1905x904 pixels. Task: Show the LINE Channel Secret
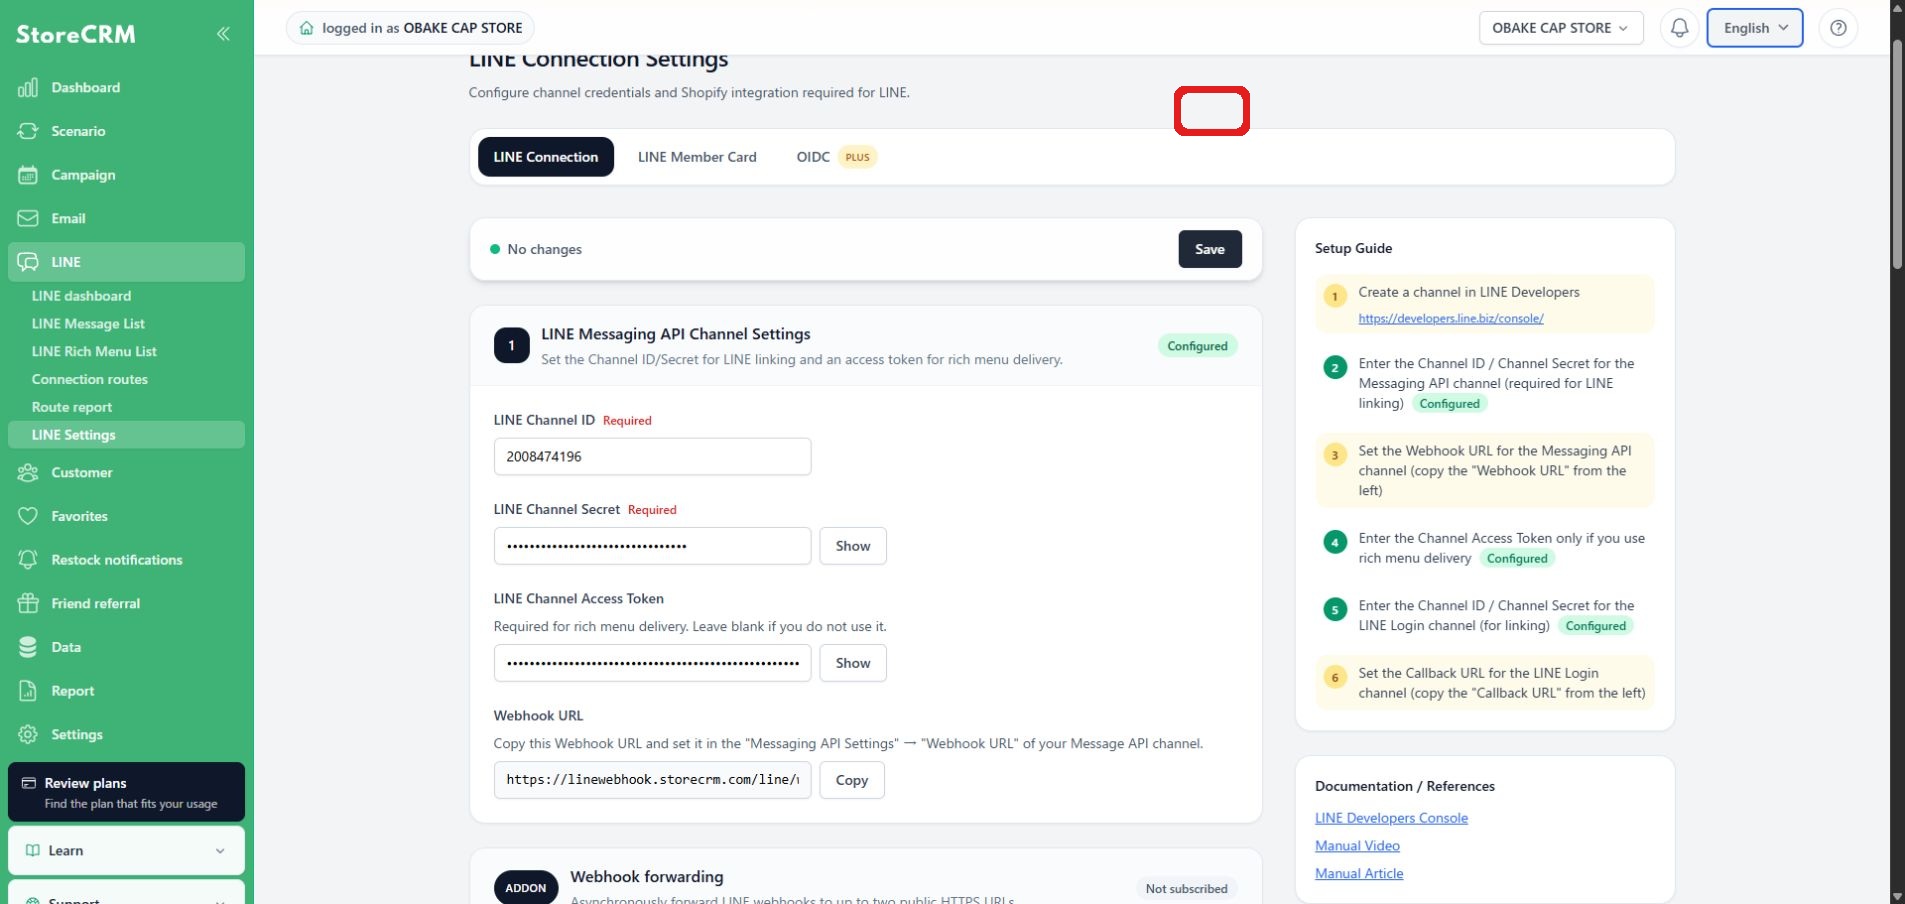(853, 546)
